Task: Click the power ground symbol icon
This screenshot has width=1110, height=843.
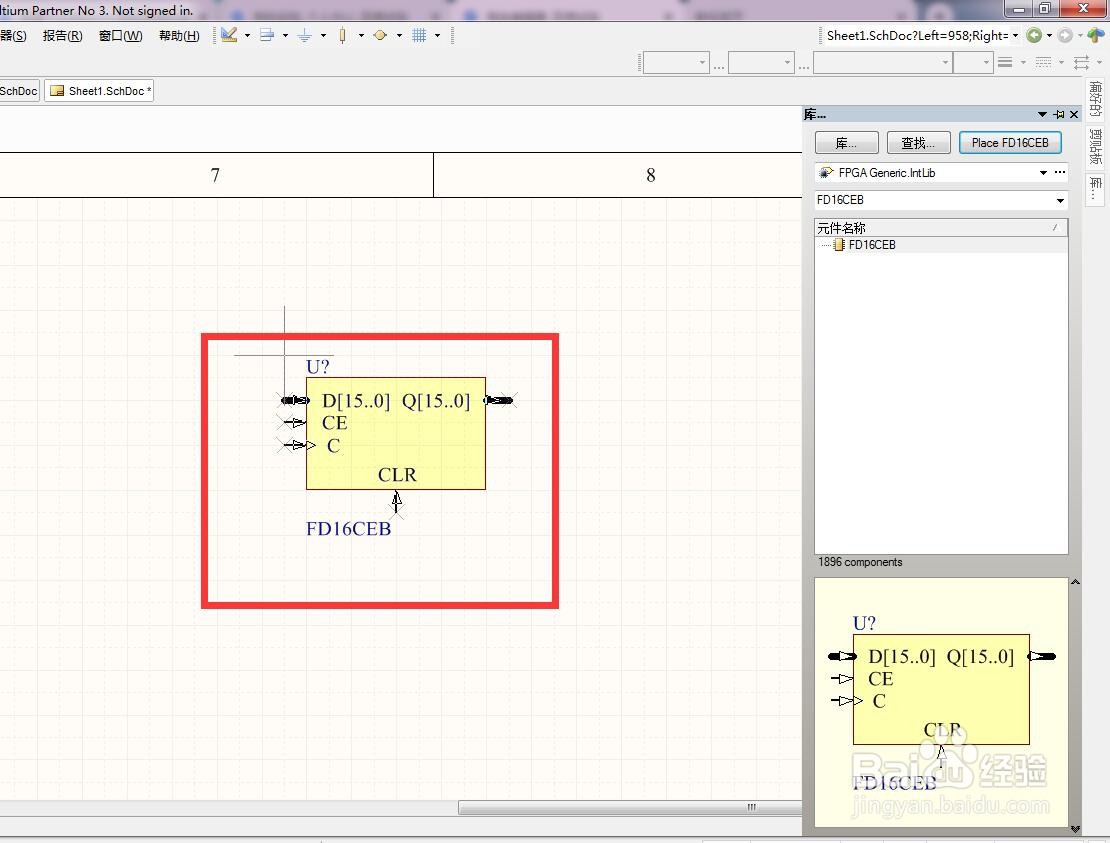Action: coord(304,35)
